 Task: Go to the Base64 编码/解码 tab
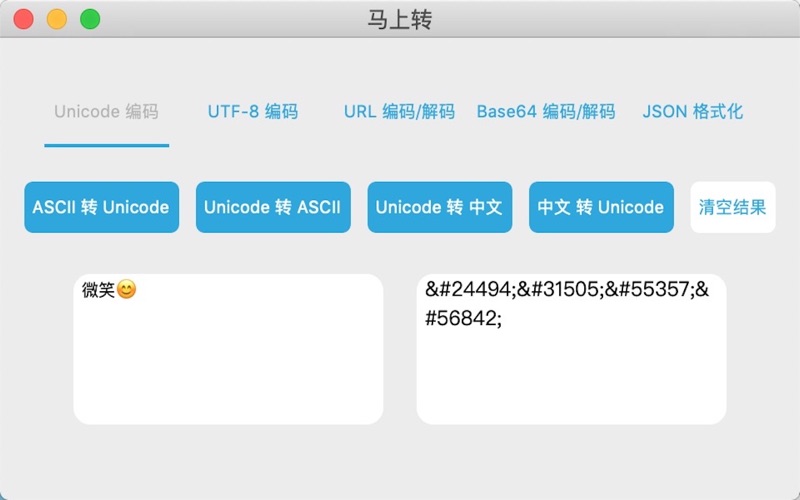pyautogui.click(x=546, y=112)
